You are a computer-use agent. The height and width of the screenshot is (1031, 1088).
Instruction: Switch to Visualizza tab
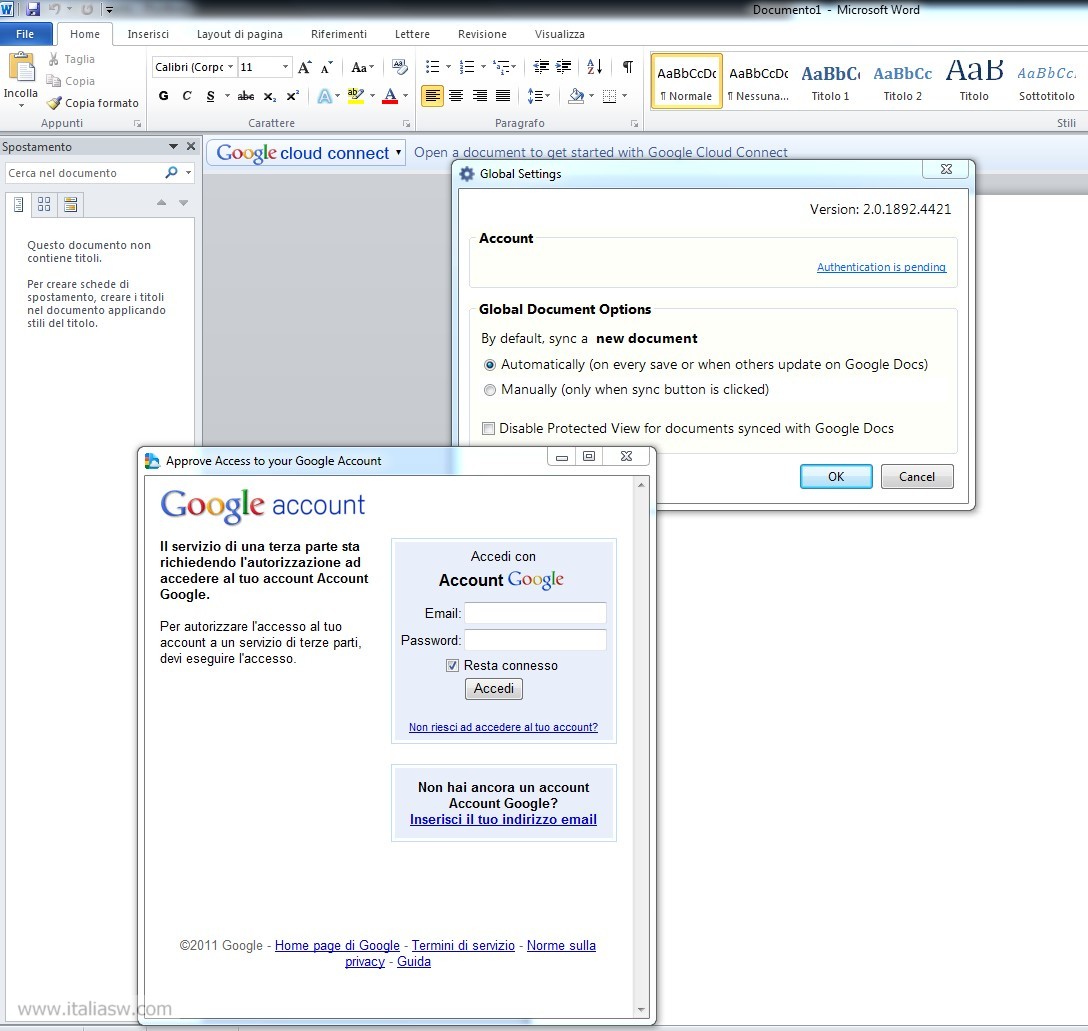coord(559,34)
